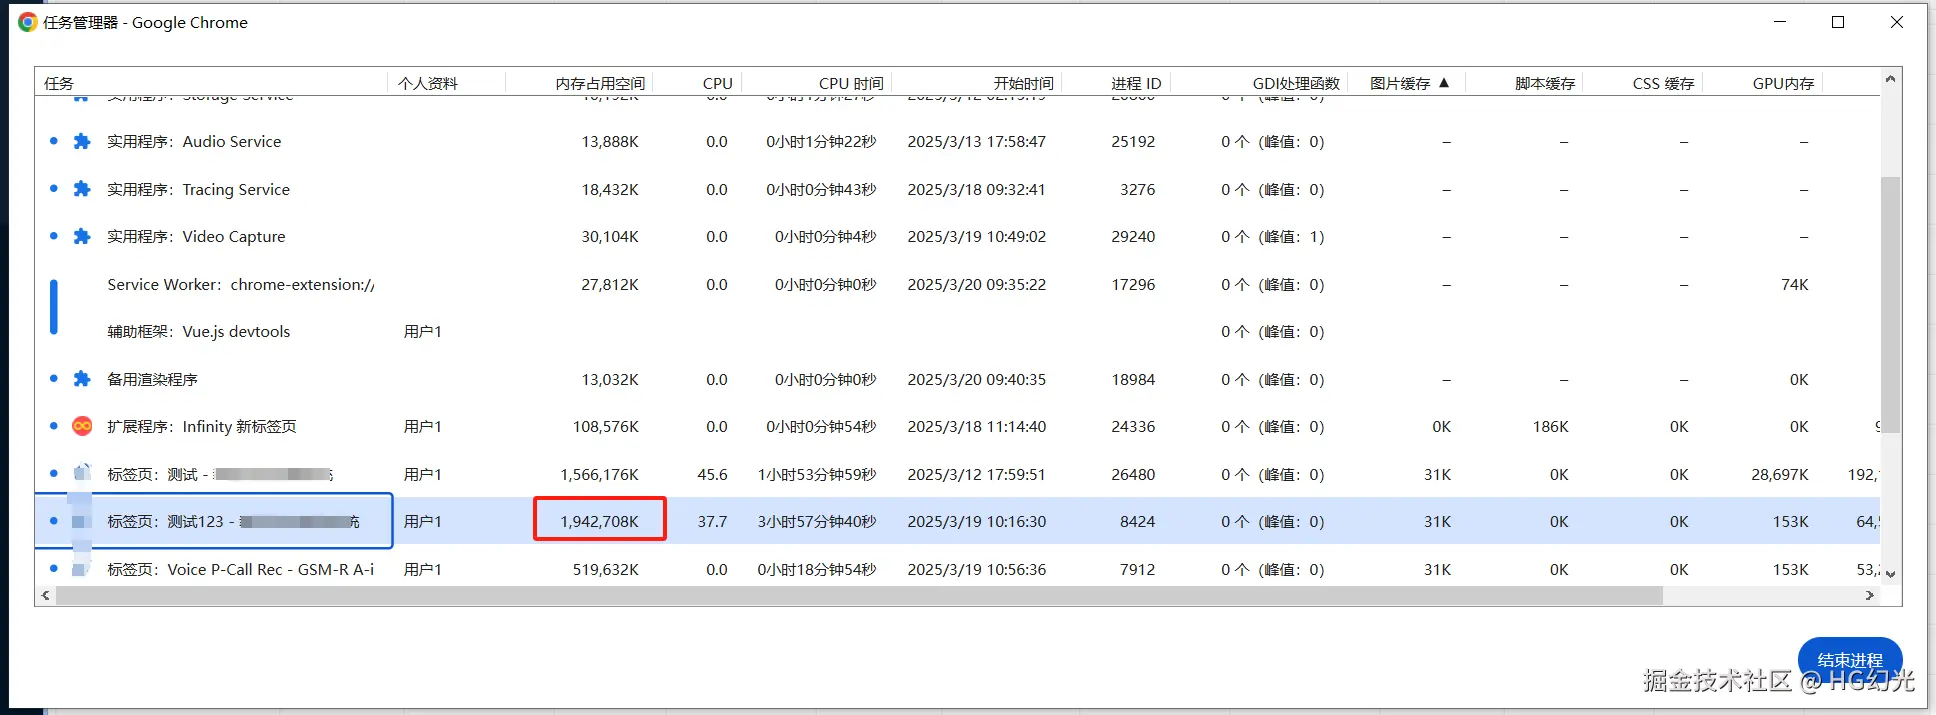The width and height of the screenshot is (1936, 715).
Task: Select the 辅助框架 Vue.js devtools row
Action: (x=198, y=332)
